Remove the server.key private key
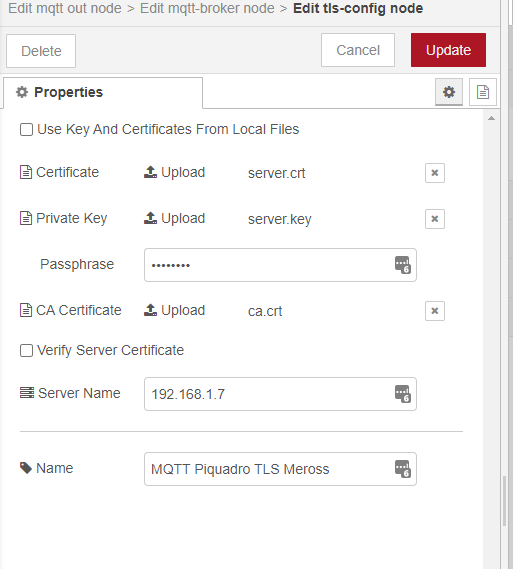 click(435, 219)
